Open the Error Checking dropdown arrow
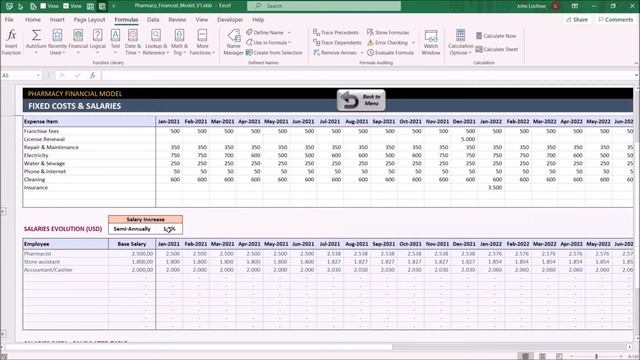The image size is (640, 360). click(413, 42)
